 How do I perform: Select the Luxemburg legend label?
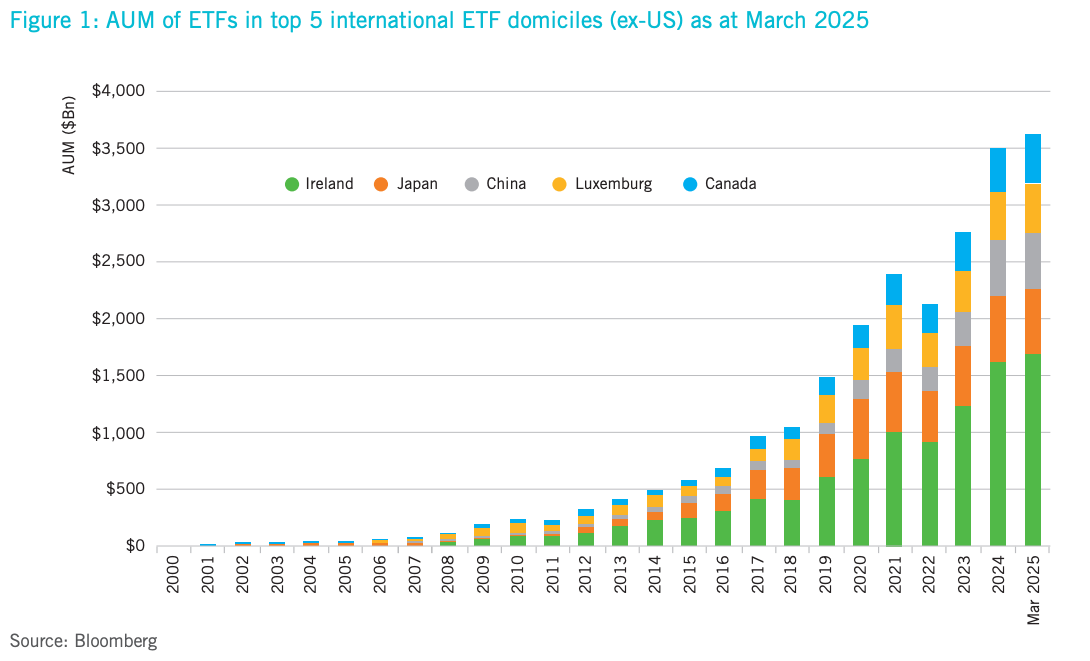click(614, 184)
